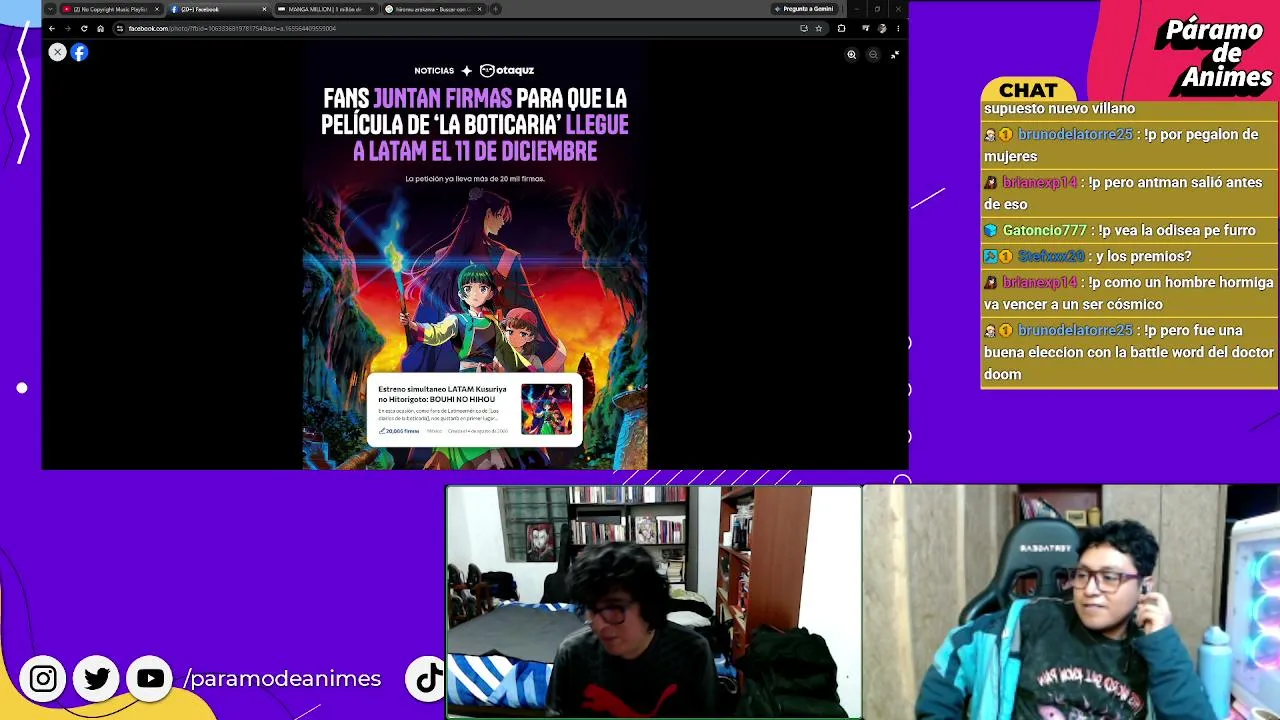
Task: Click the install/cast icon in address bar
Action: pos(803,28)
